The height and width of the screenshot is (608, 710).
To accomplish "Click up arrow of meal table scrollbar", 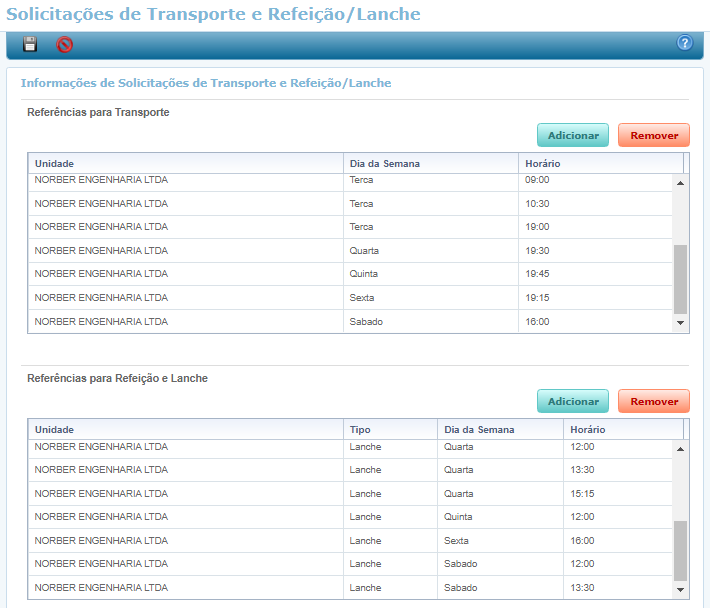I will coord(681,449).
